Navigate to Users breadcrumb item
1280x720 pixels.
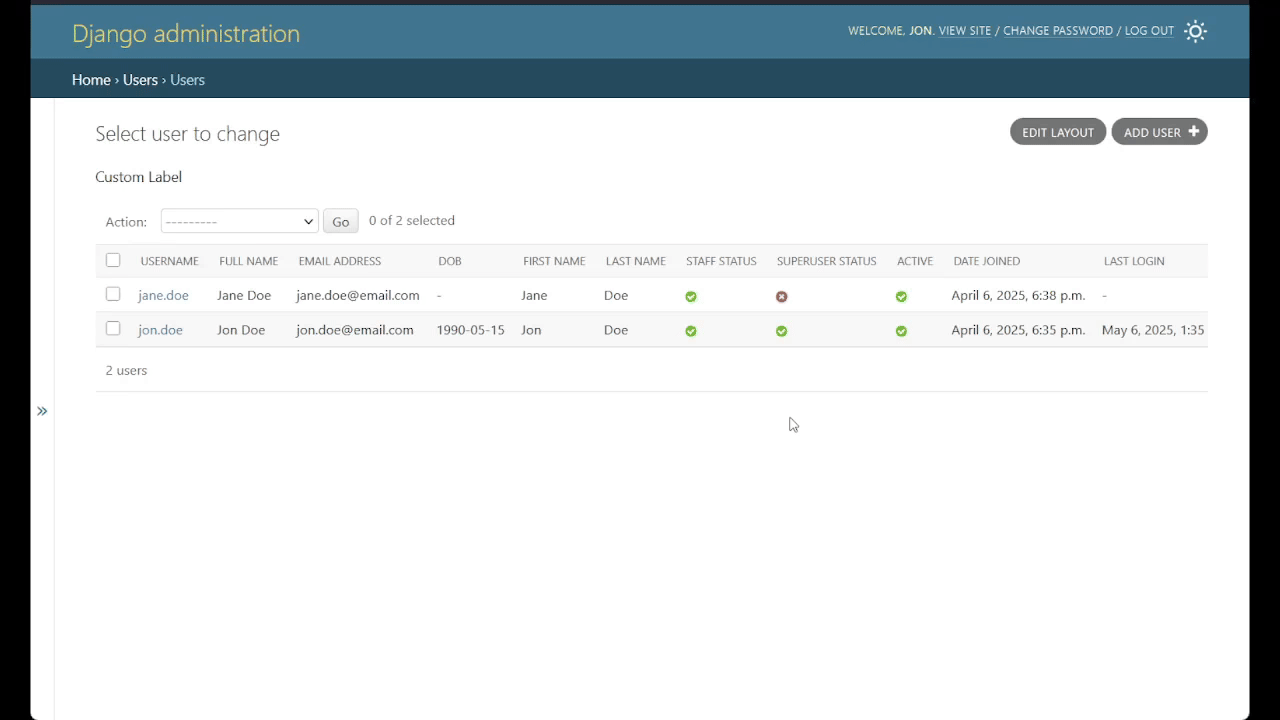pyautogui.click(x=140, y=80)
